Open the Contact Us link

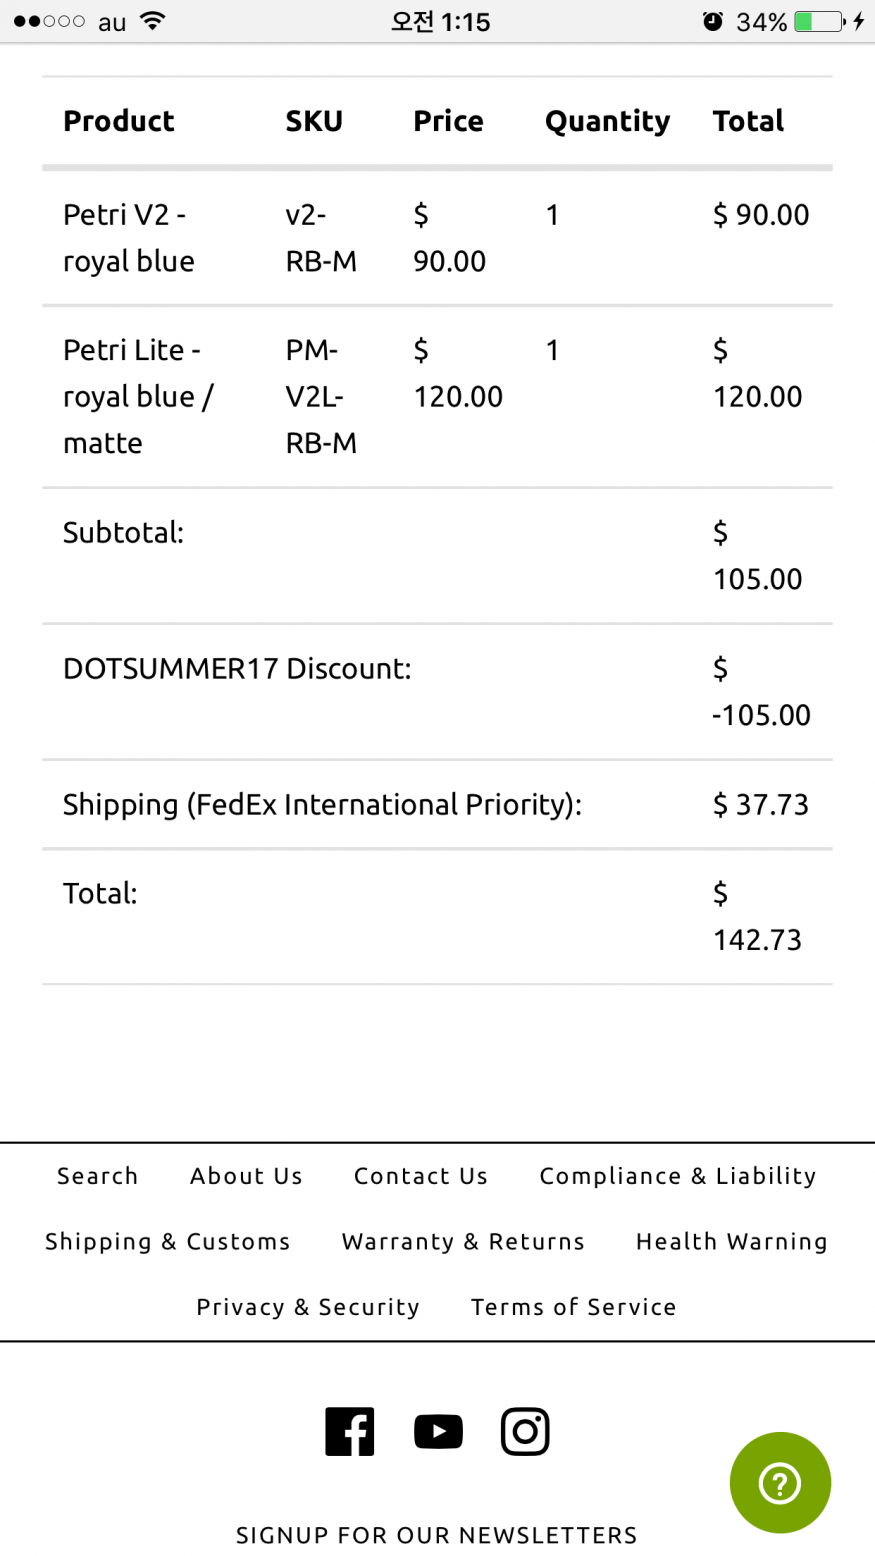pyautogui.click(x=420, y=1176)
